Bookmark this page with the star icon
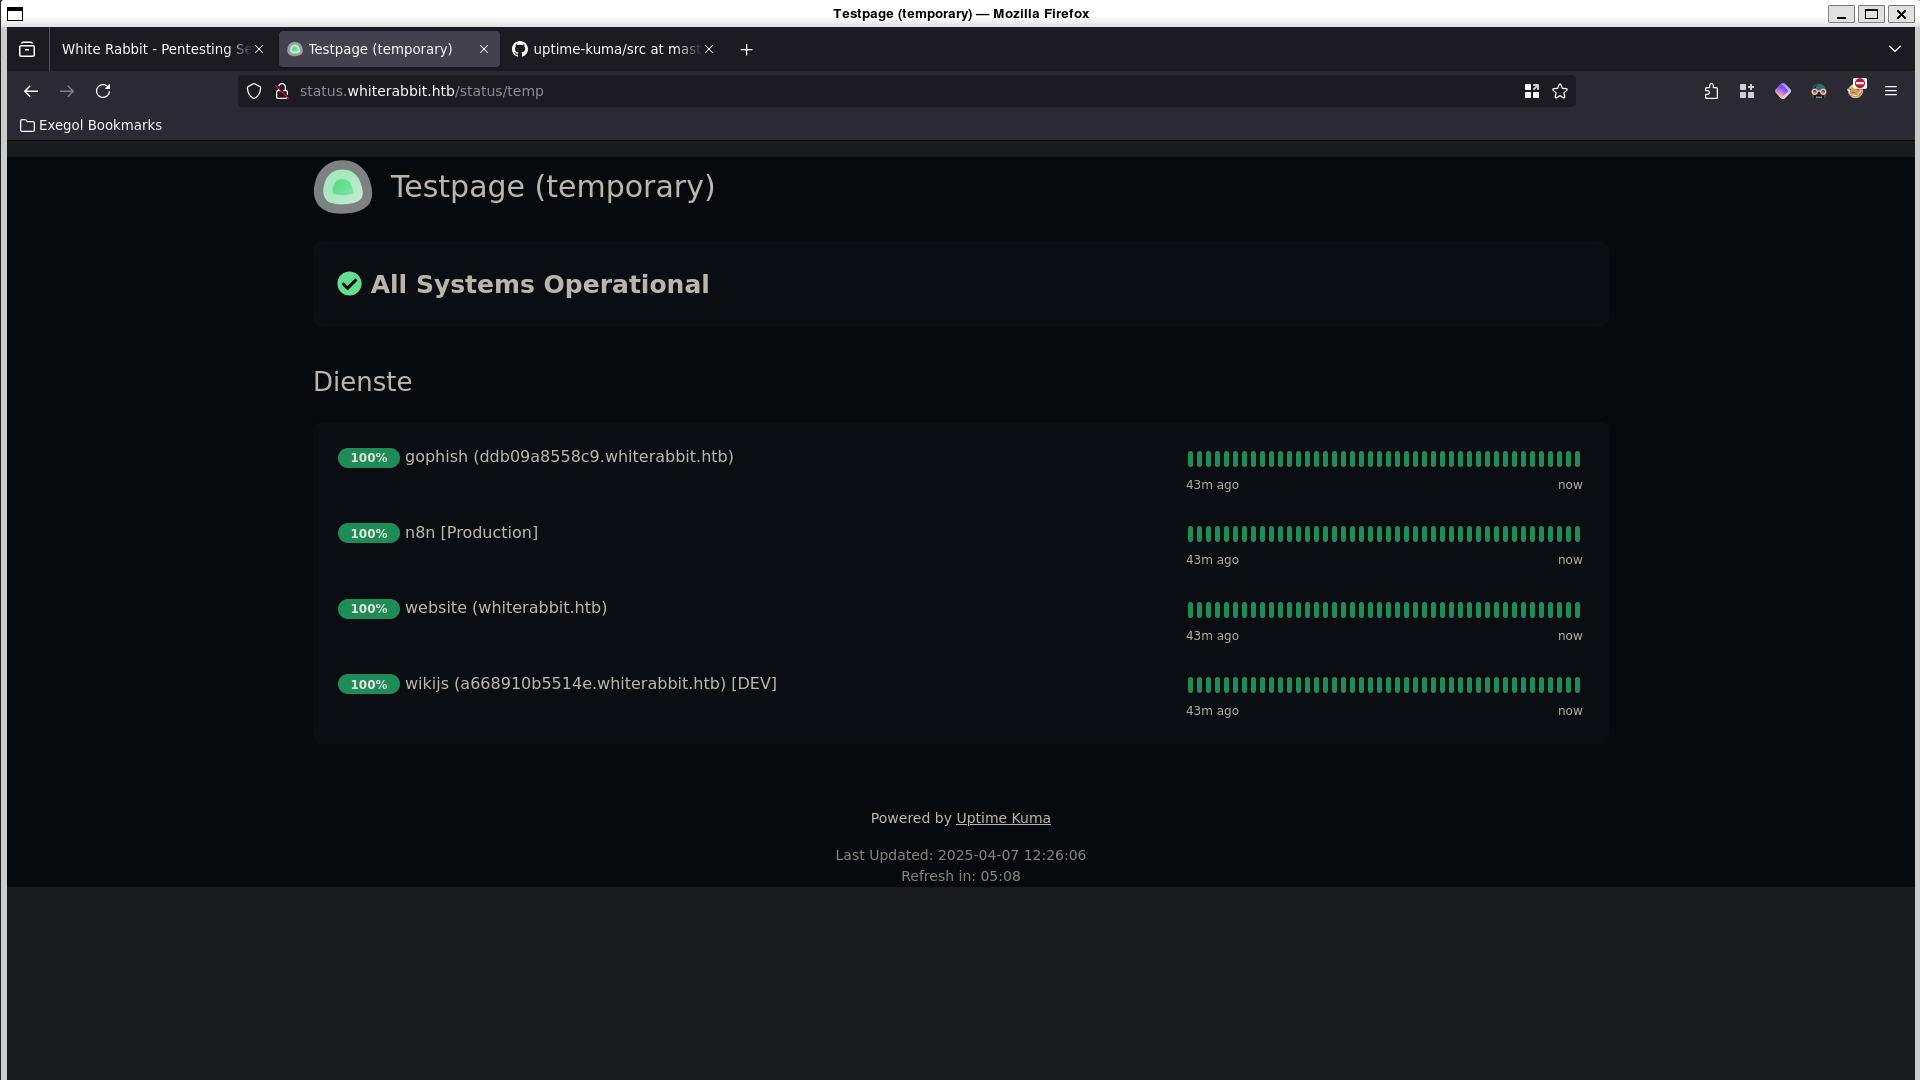Image resolution: width=1920 pixels, height=1080 pixels. pos(1560,91)
